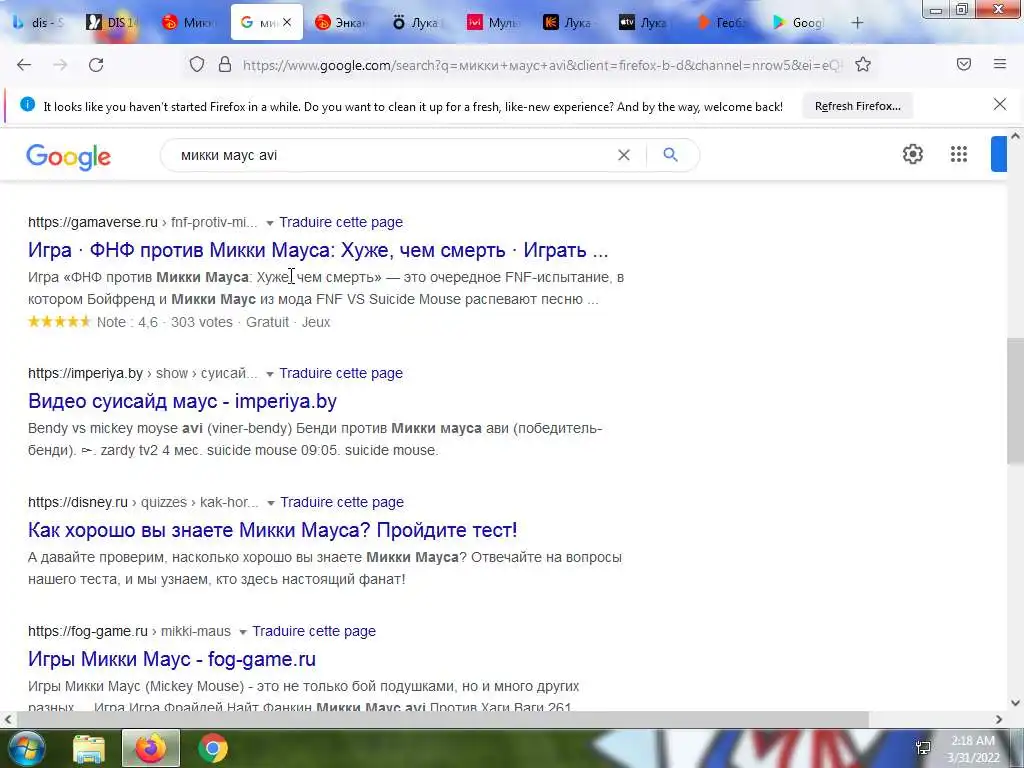Reload the current page
Image resolution: width=1024 pixels, height=768 pixels.
pyautogui.click(x=96, y=65)
